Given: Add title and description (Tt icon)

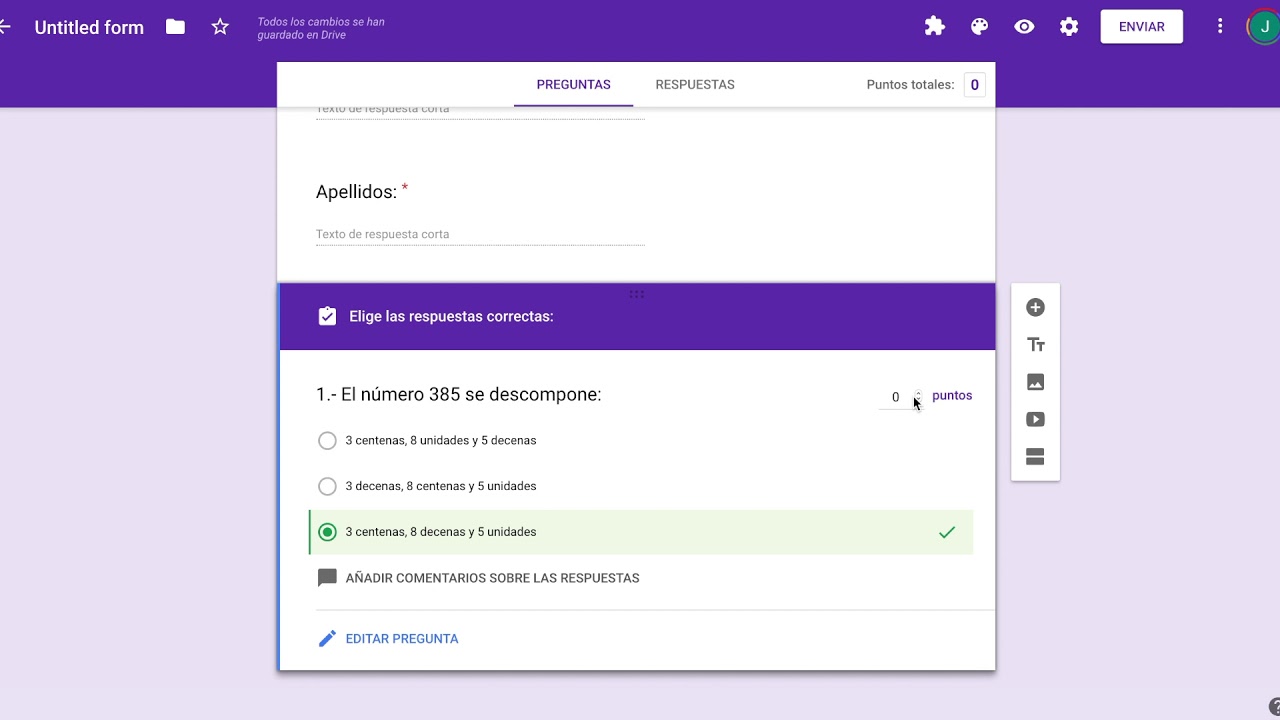Looking at the screenshot, I should 1036,345.
